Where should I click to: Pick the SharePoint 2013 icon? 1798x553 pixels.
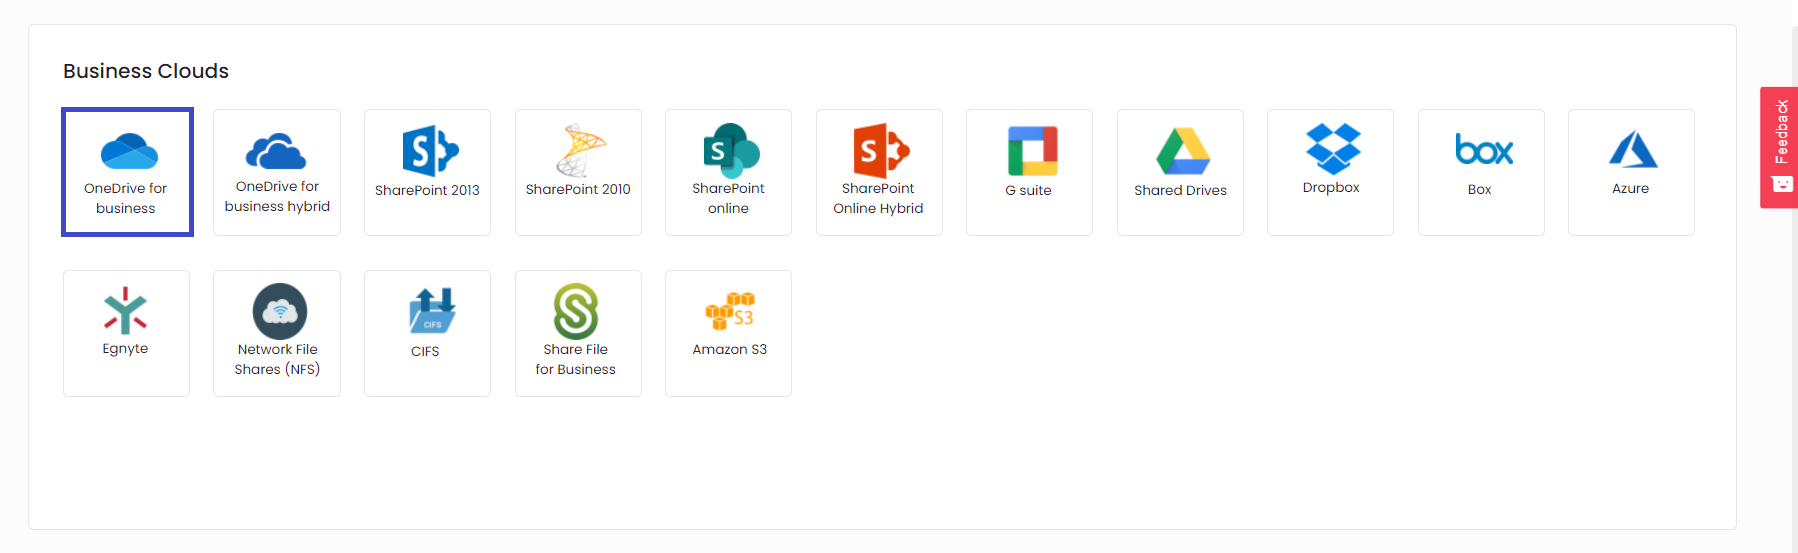(x=430, y=151)
